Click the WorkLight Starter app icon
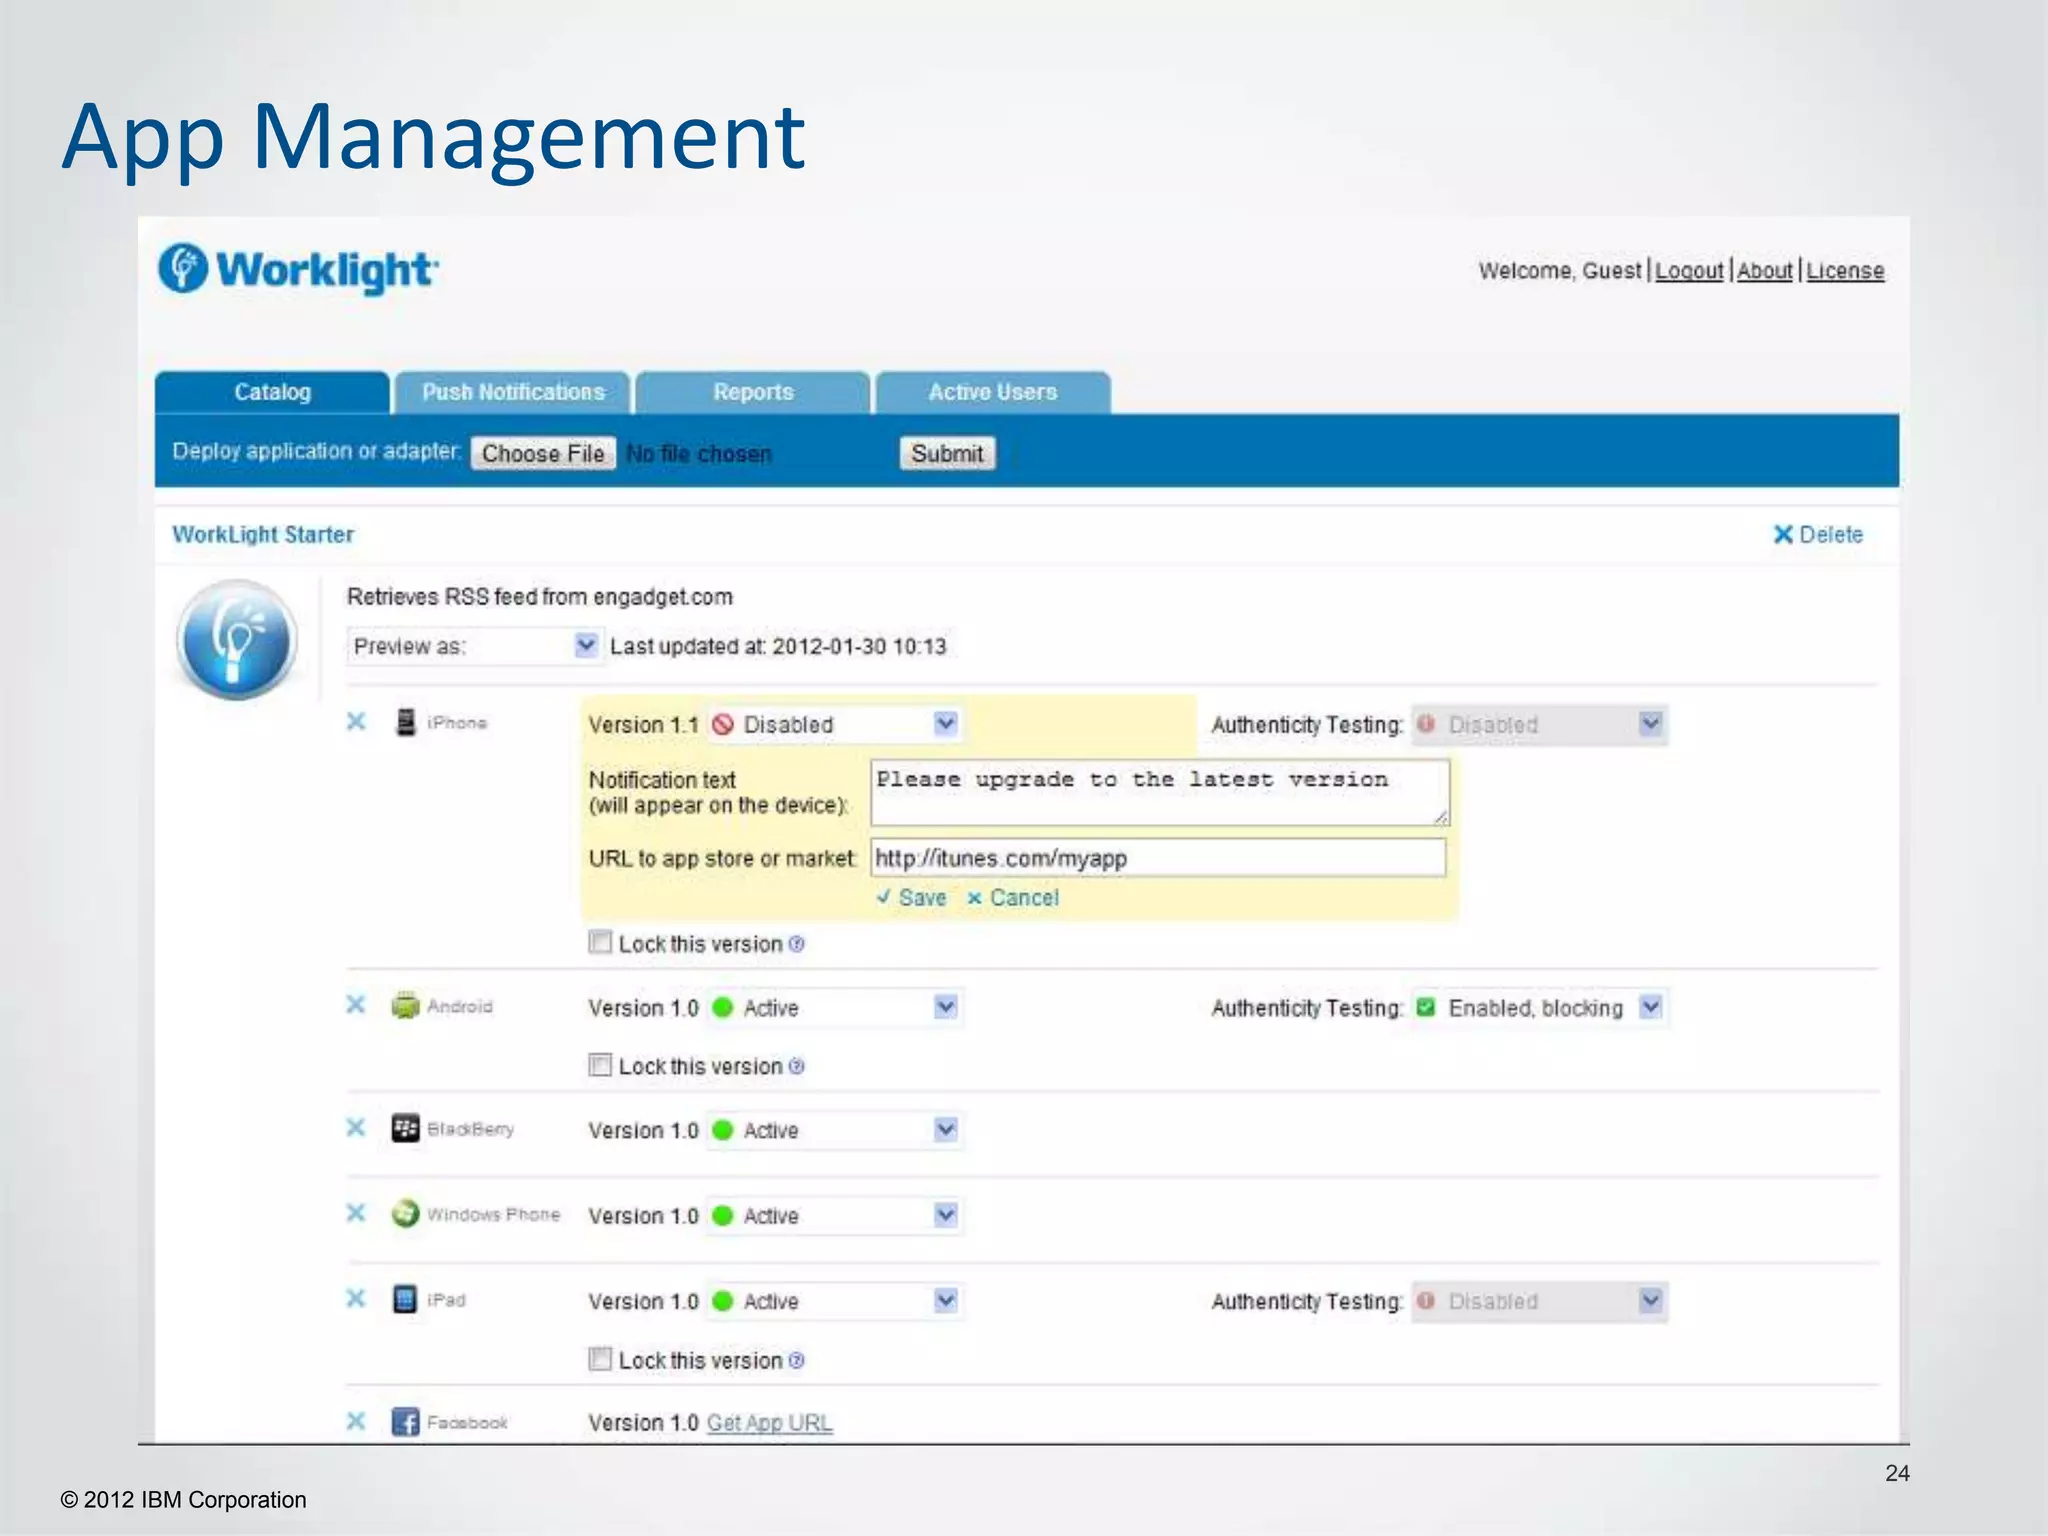This screenshot has height=1536, width=2048. click(237, 640)
